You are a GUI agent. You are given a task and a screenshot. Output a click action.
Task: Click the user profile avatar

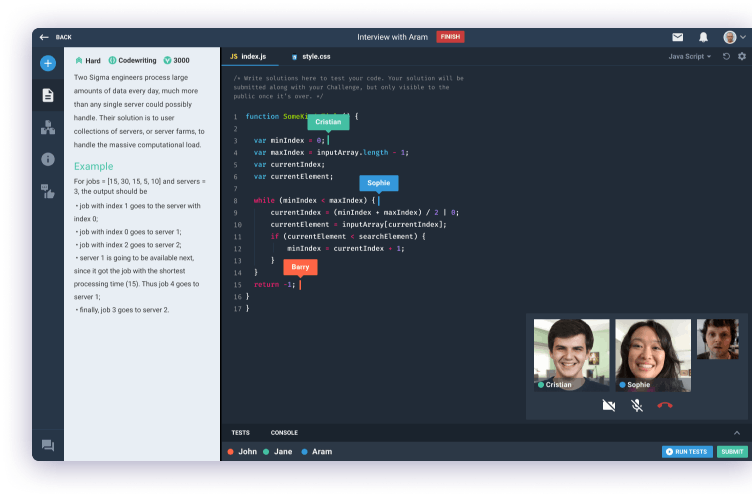729,37
